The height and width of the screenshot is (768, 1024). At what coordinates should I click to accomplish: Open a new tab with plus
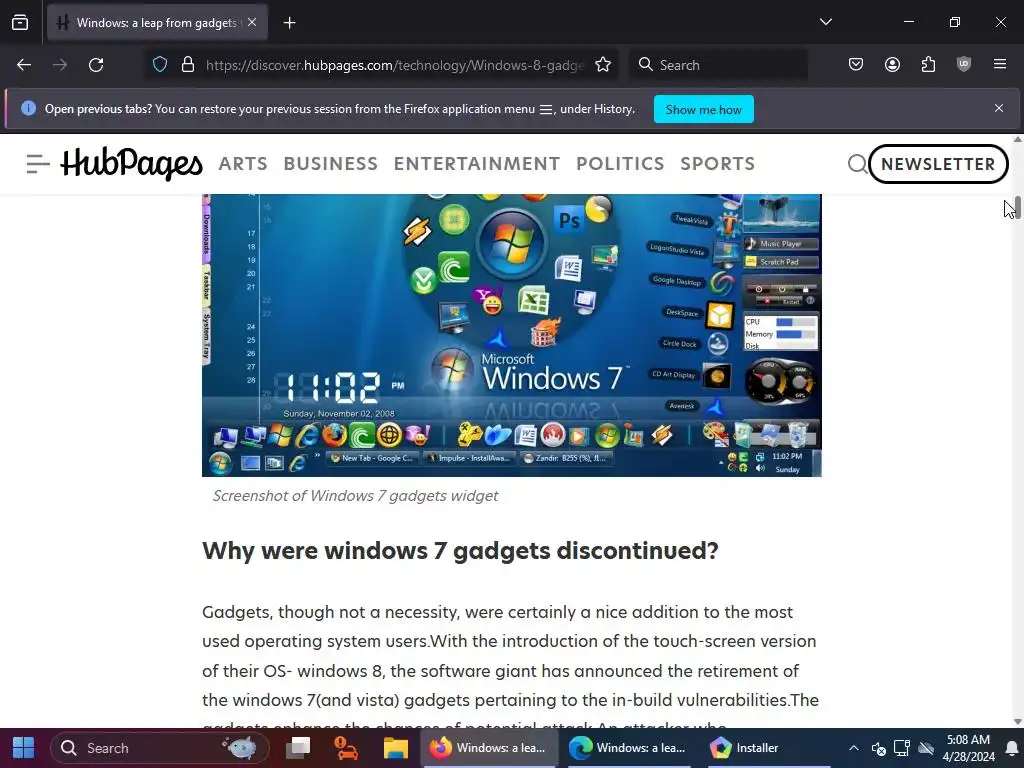coord(289,23)
